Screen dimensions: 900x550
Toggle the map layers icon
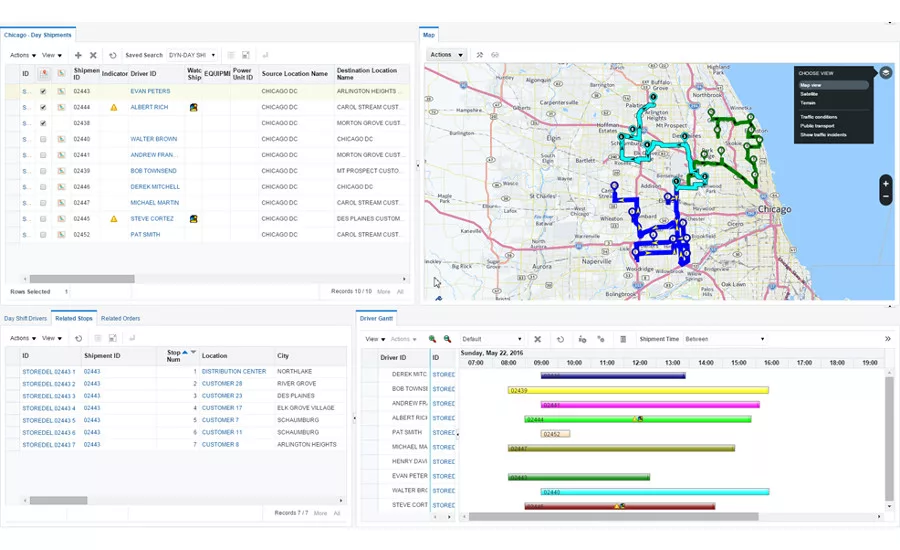(886, 73)
